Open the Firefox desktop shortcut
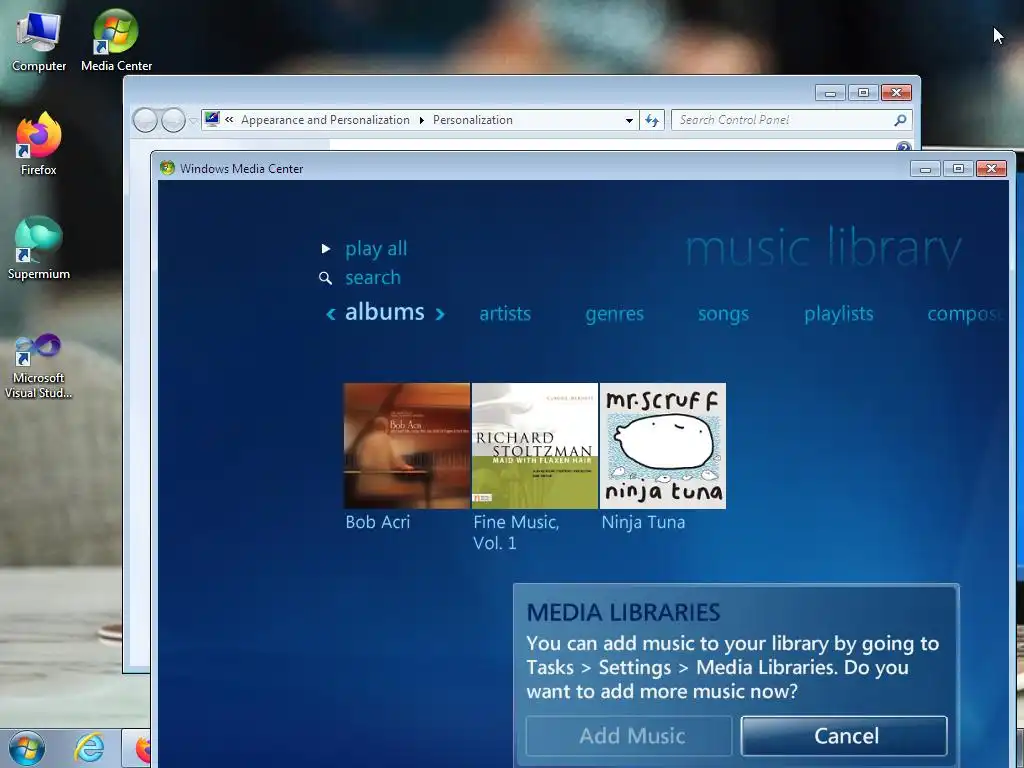 click(x=39, y=144)
